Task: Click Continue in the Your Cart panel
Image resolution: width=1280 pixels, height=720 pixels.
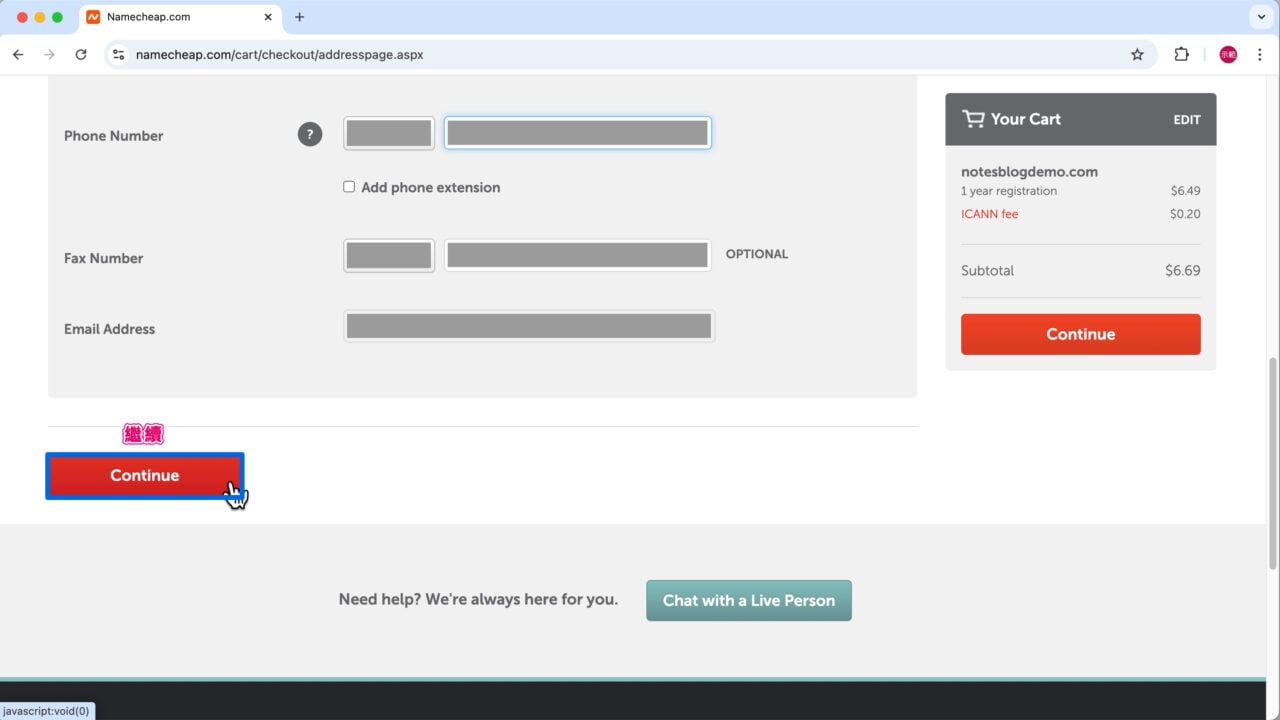Action: (x=1080, y=334)
